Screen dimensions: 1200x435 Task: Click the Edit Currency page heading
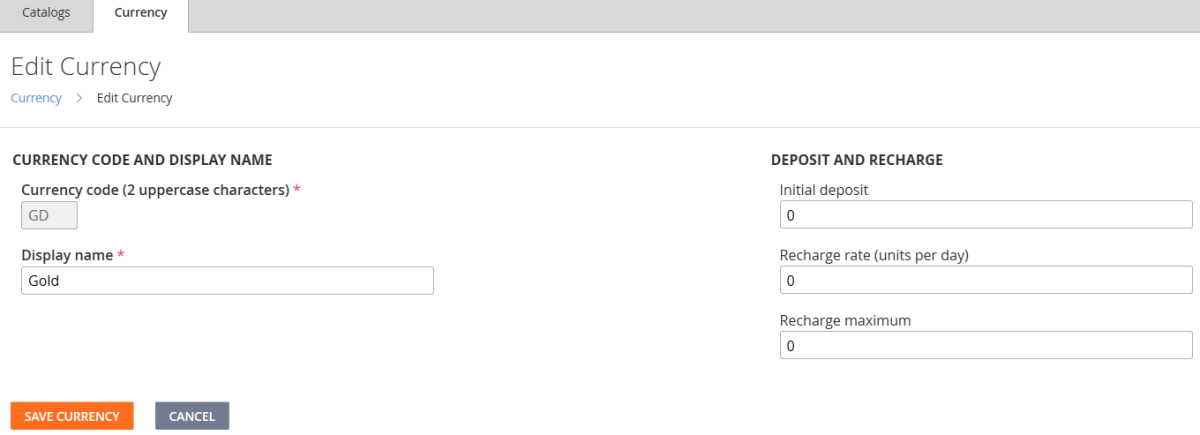(86, 67)
